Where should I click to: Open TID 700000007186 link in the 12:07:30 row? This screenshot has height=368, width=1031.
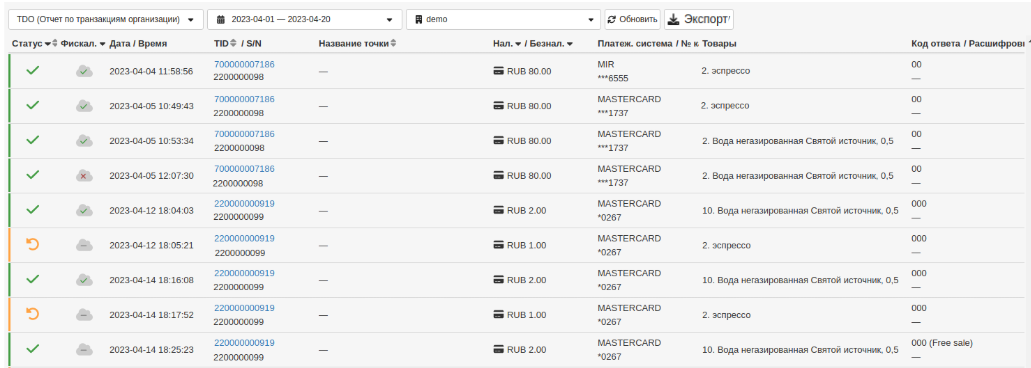click(245, 169)
